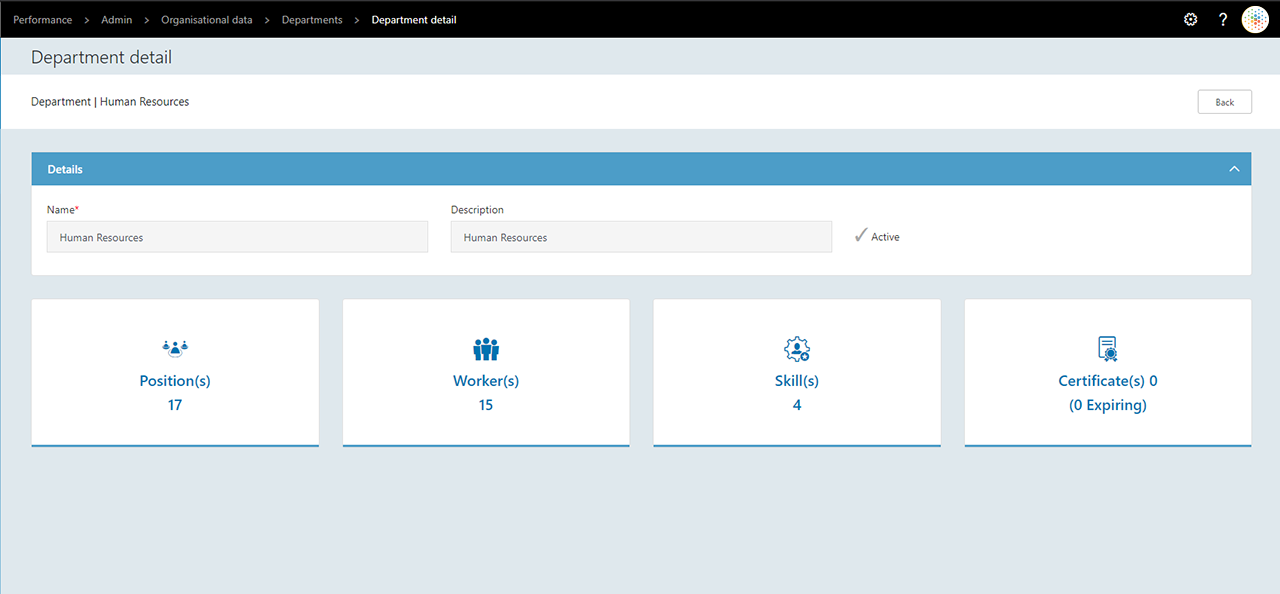Go to Admin breadcrumb

coord(116,20)
